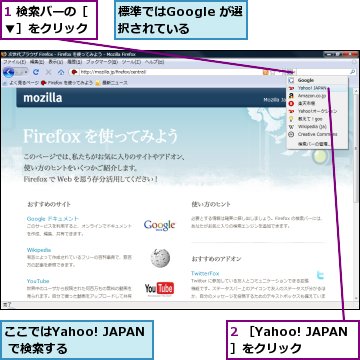
Task: Select Wikipedia (ja) in search engine list
Action: (x=317, y=127)
